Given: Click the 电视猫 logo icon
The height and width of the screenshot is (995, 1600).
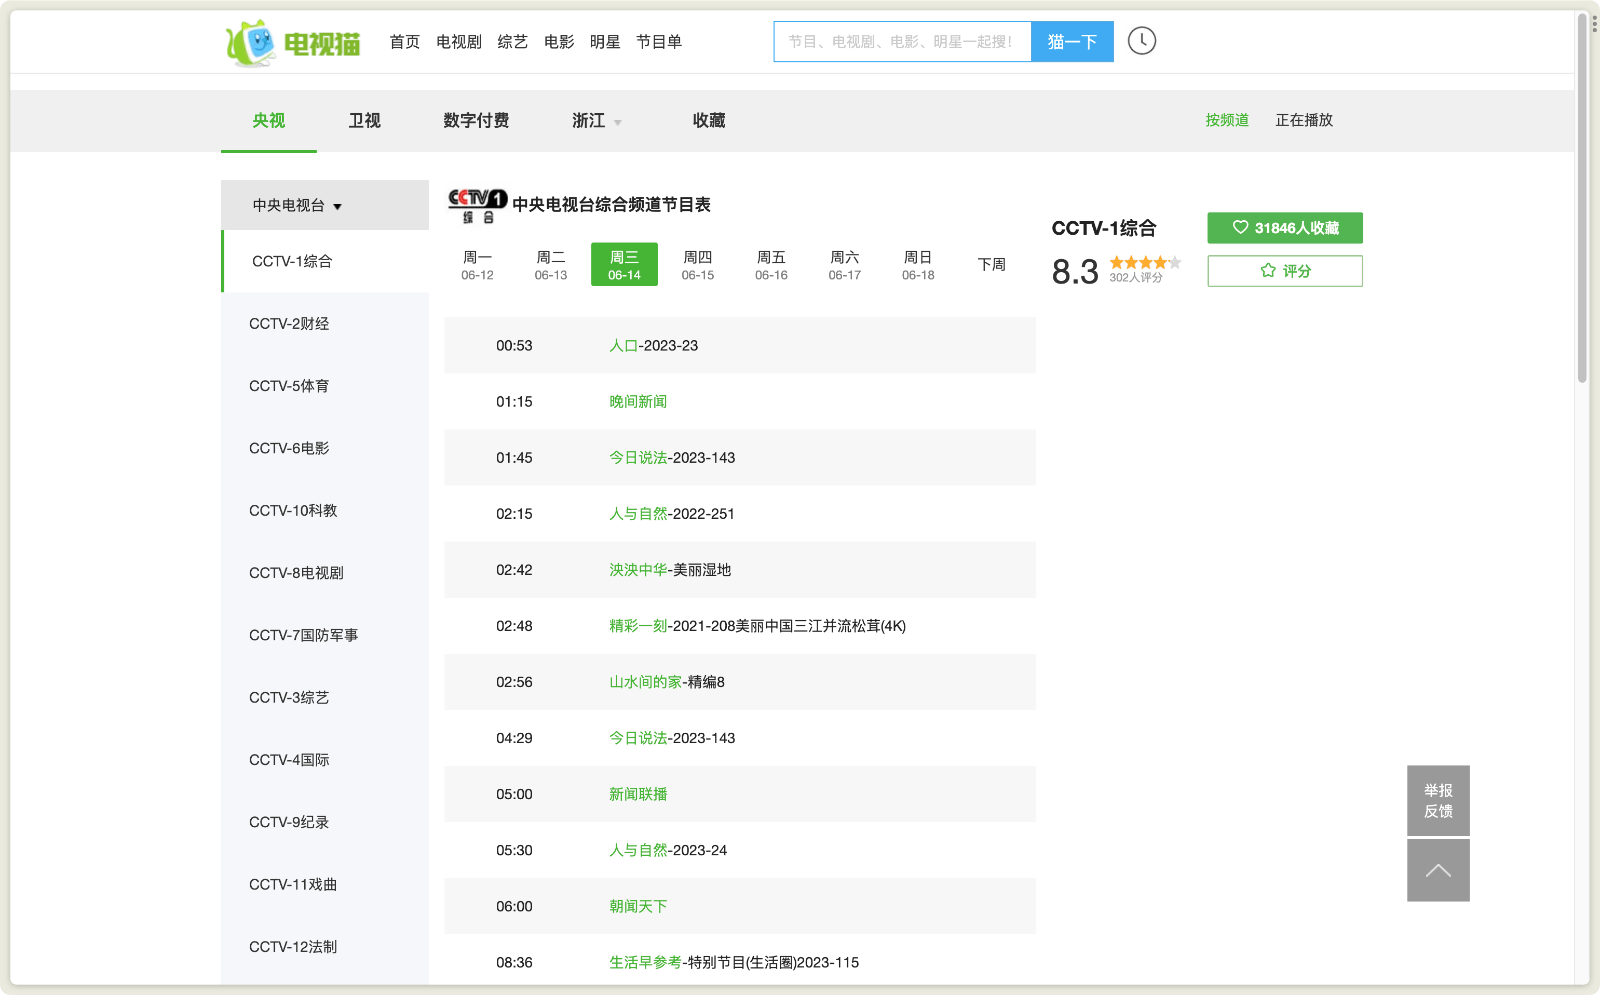Looking at the screenshot, I should tap(252, 42).
